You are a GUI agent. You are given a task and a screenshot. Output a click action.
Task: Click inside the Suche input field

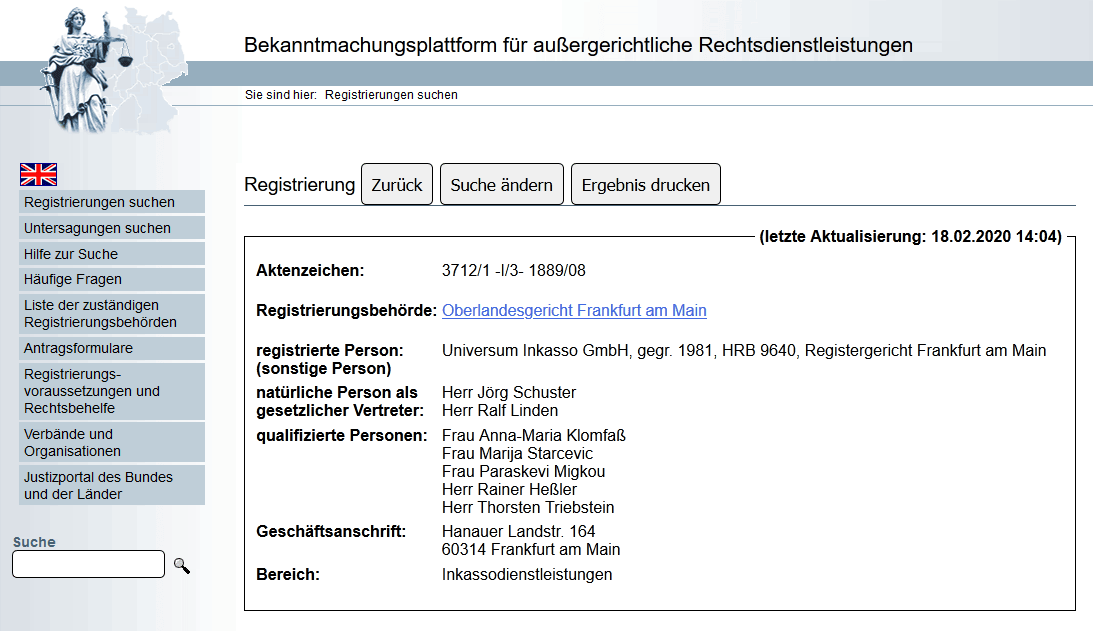(x=88, y=564)
